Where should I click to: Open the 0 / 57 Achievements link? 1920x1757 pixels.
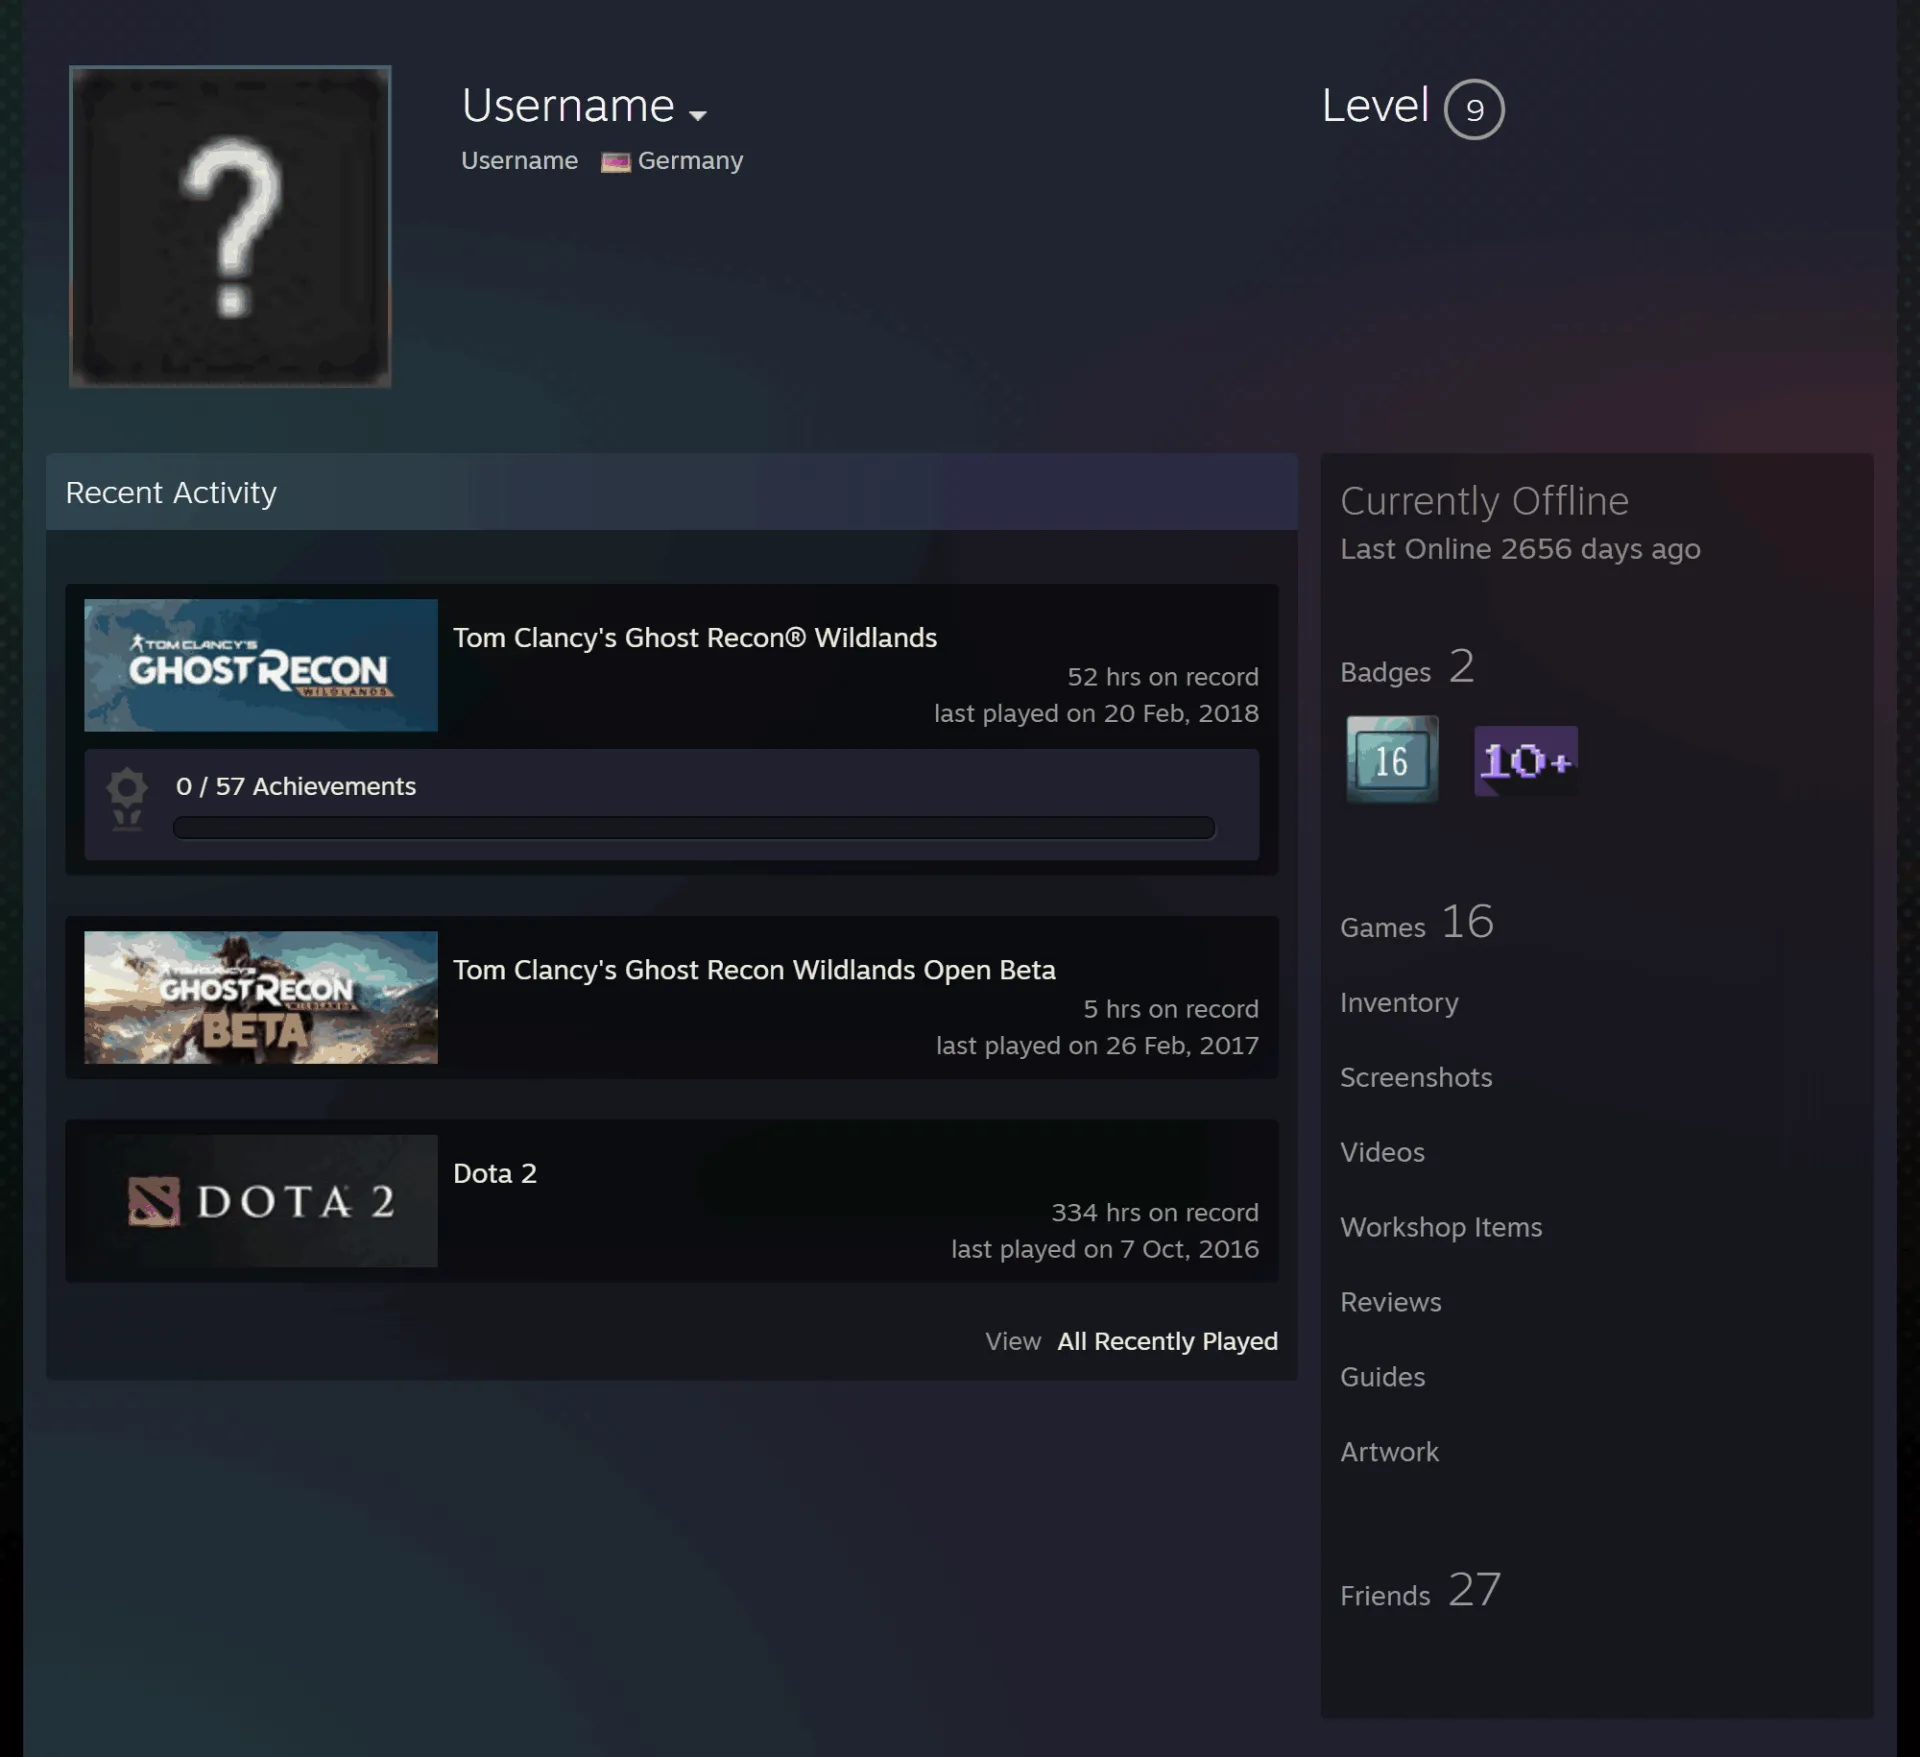(296, 786)
